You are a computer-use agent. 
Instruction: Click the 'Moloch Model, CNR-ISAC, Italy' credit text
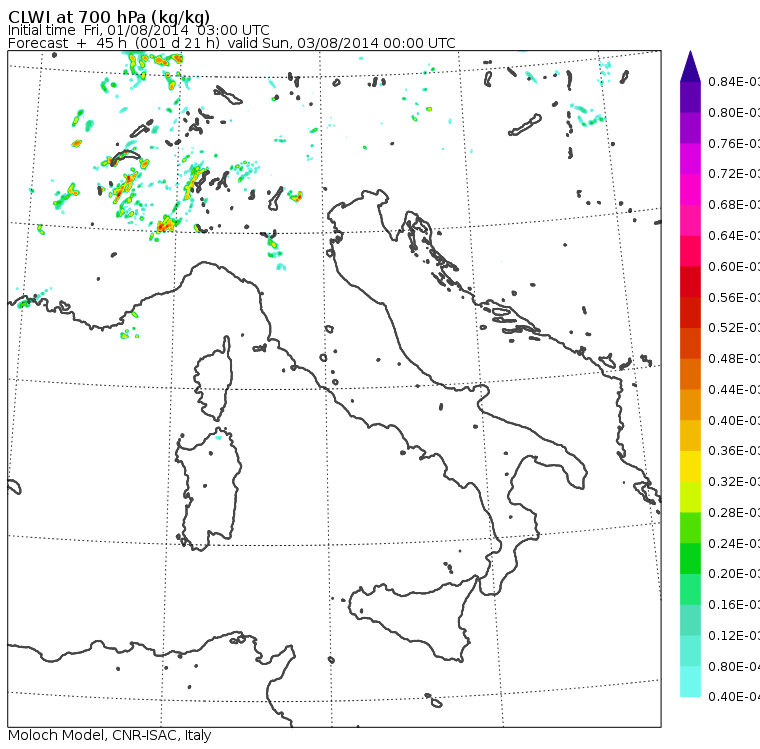(110, 735)
